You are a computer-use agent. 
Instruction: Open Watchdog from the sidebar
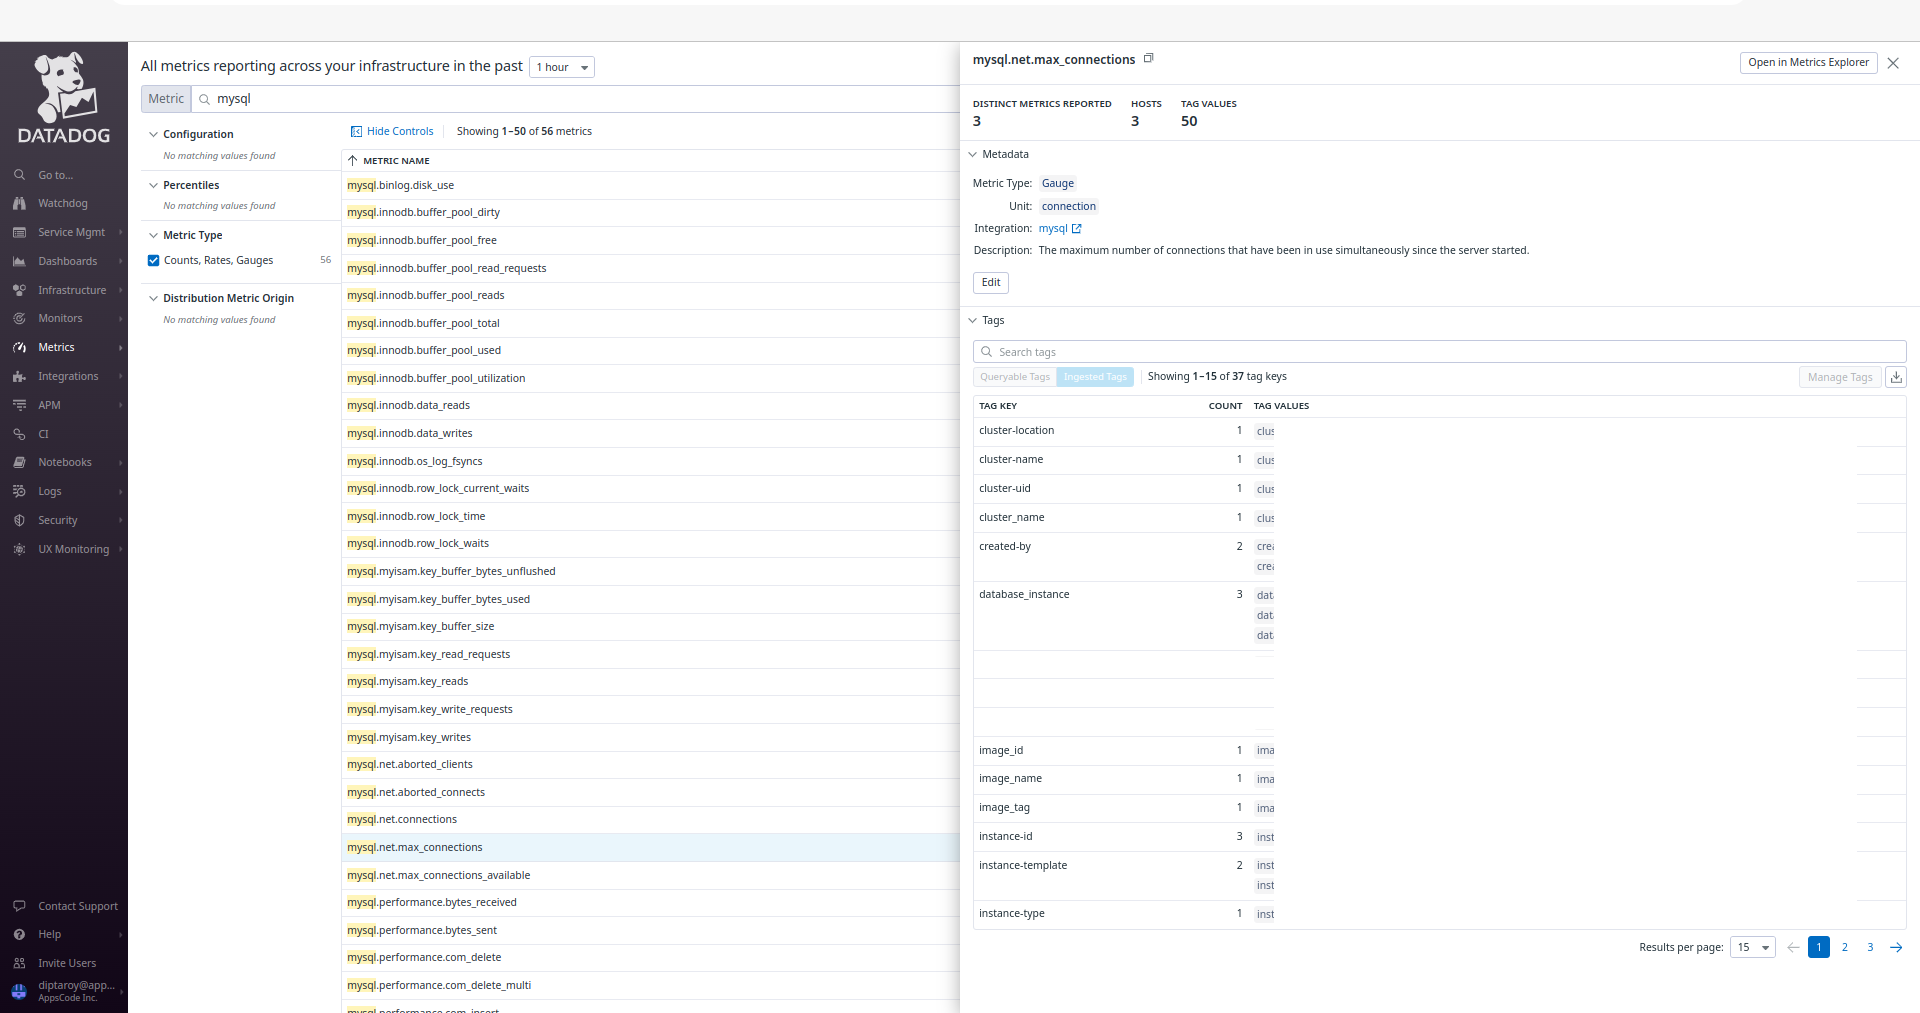coord(63,203)
